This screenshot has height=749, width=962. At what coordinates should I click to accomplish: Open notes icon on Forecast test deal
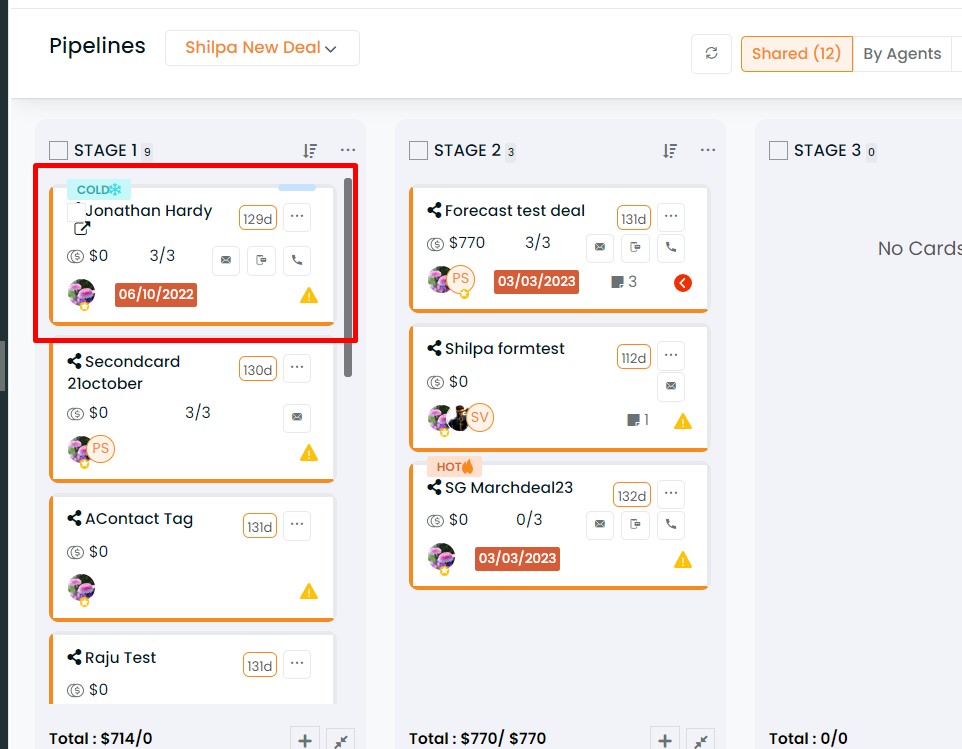[618, 282]
